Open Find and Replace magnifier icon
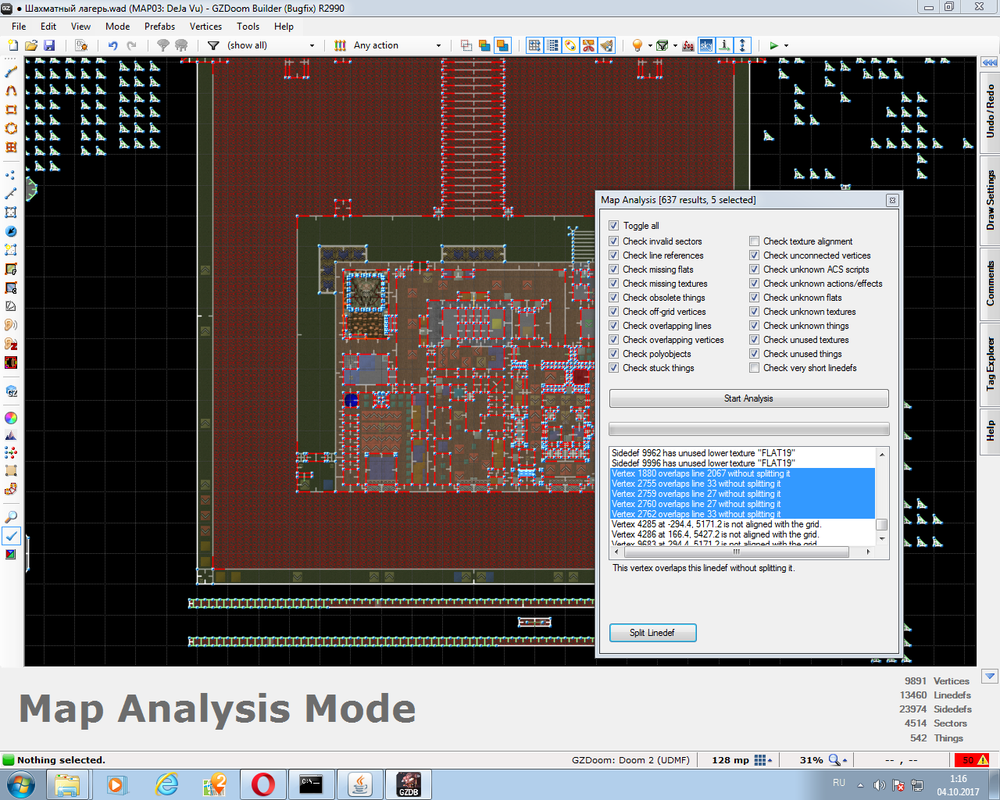The height and width of the screenshot is (800, 1000). tap(11, 517)
